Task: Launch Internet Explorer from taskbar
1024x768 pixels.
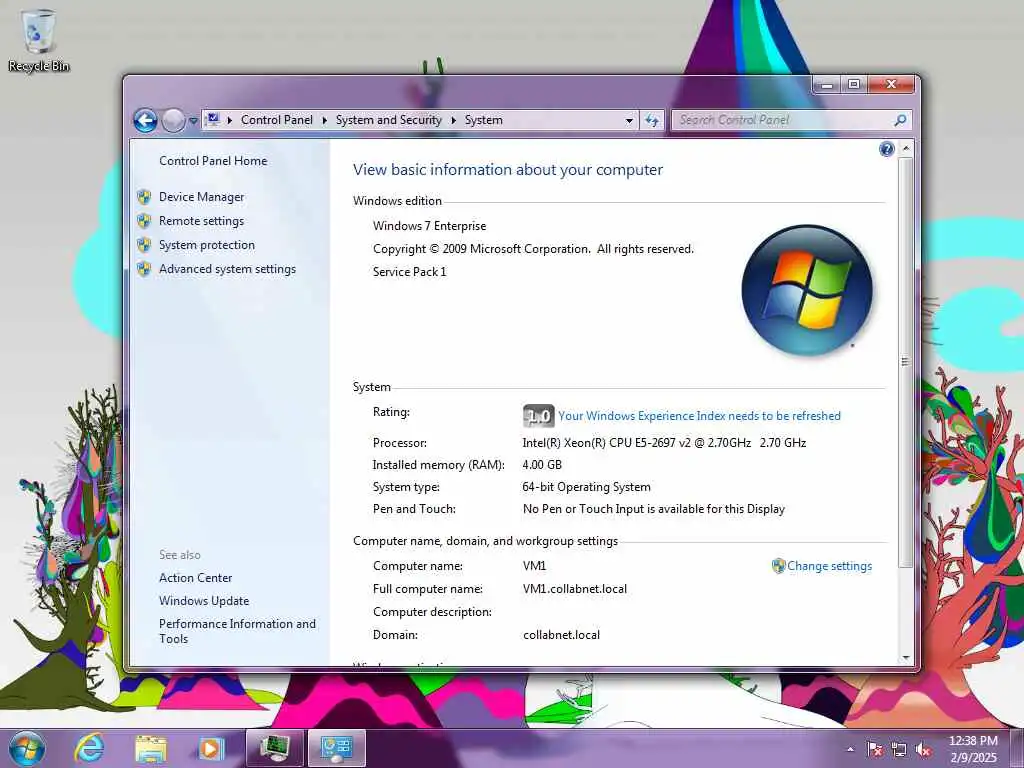Action: coord(89,748)
